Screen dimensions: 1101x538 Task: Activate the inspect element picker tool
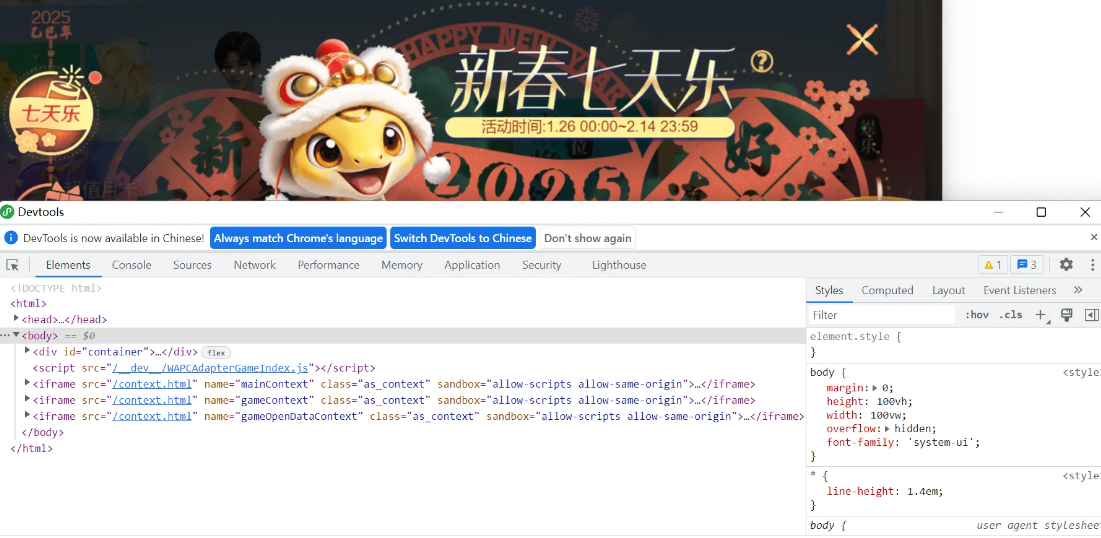pos(13,265)
